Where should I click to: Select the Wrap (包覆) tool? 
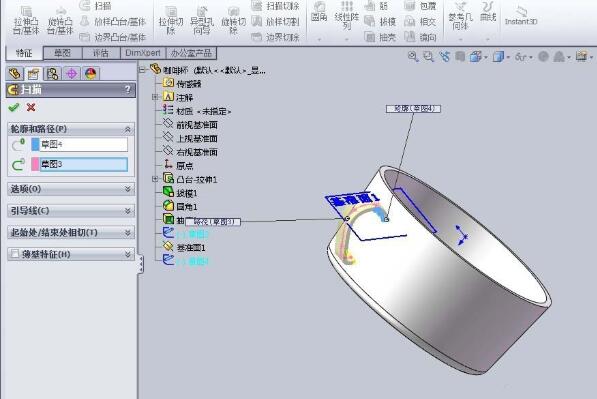420,6
